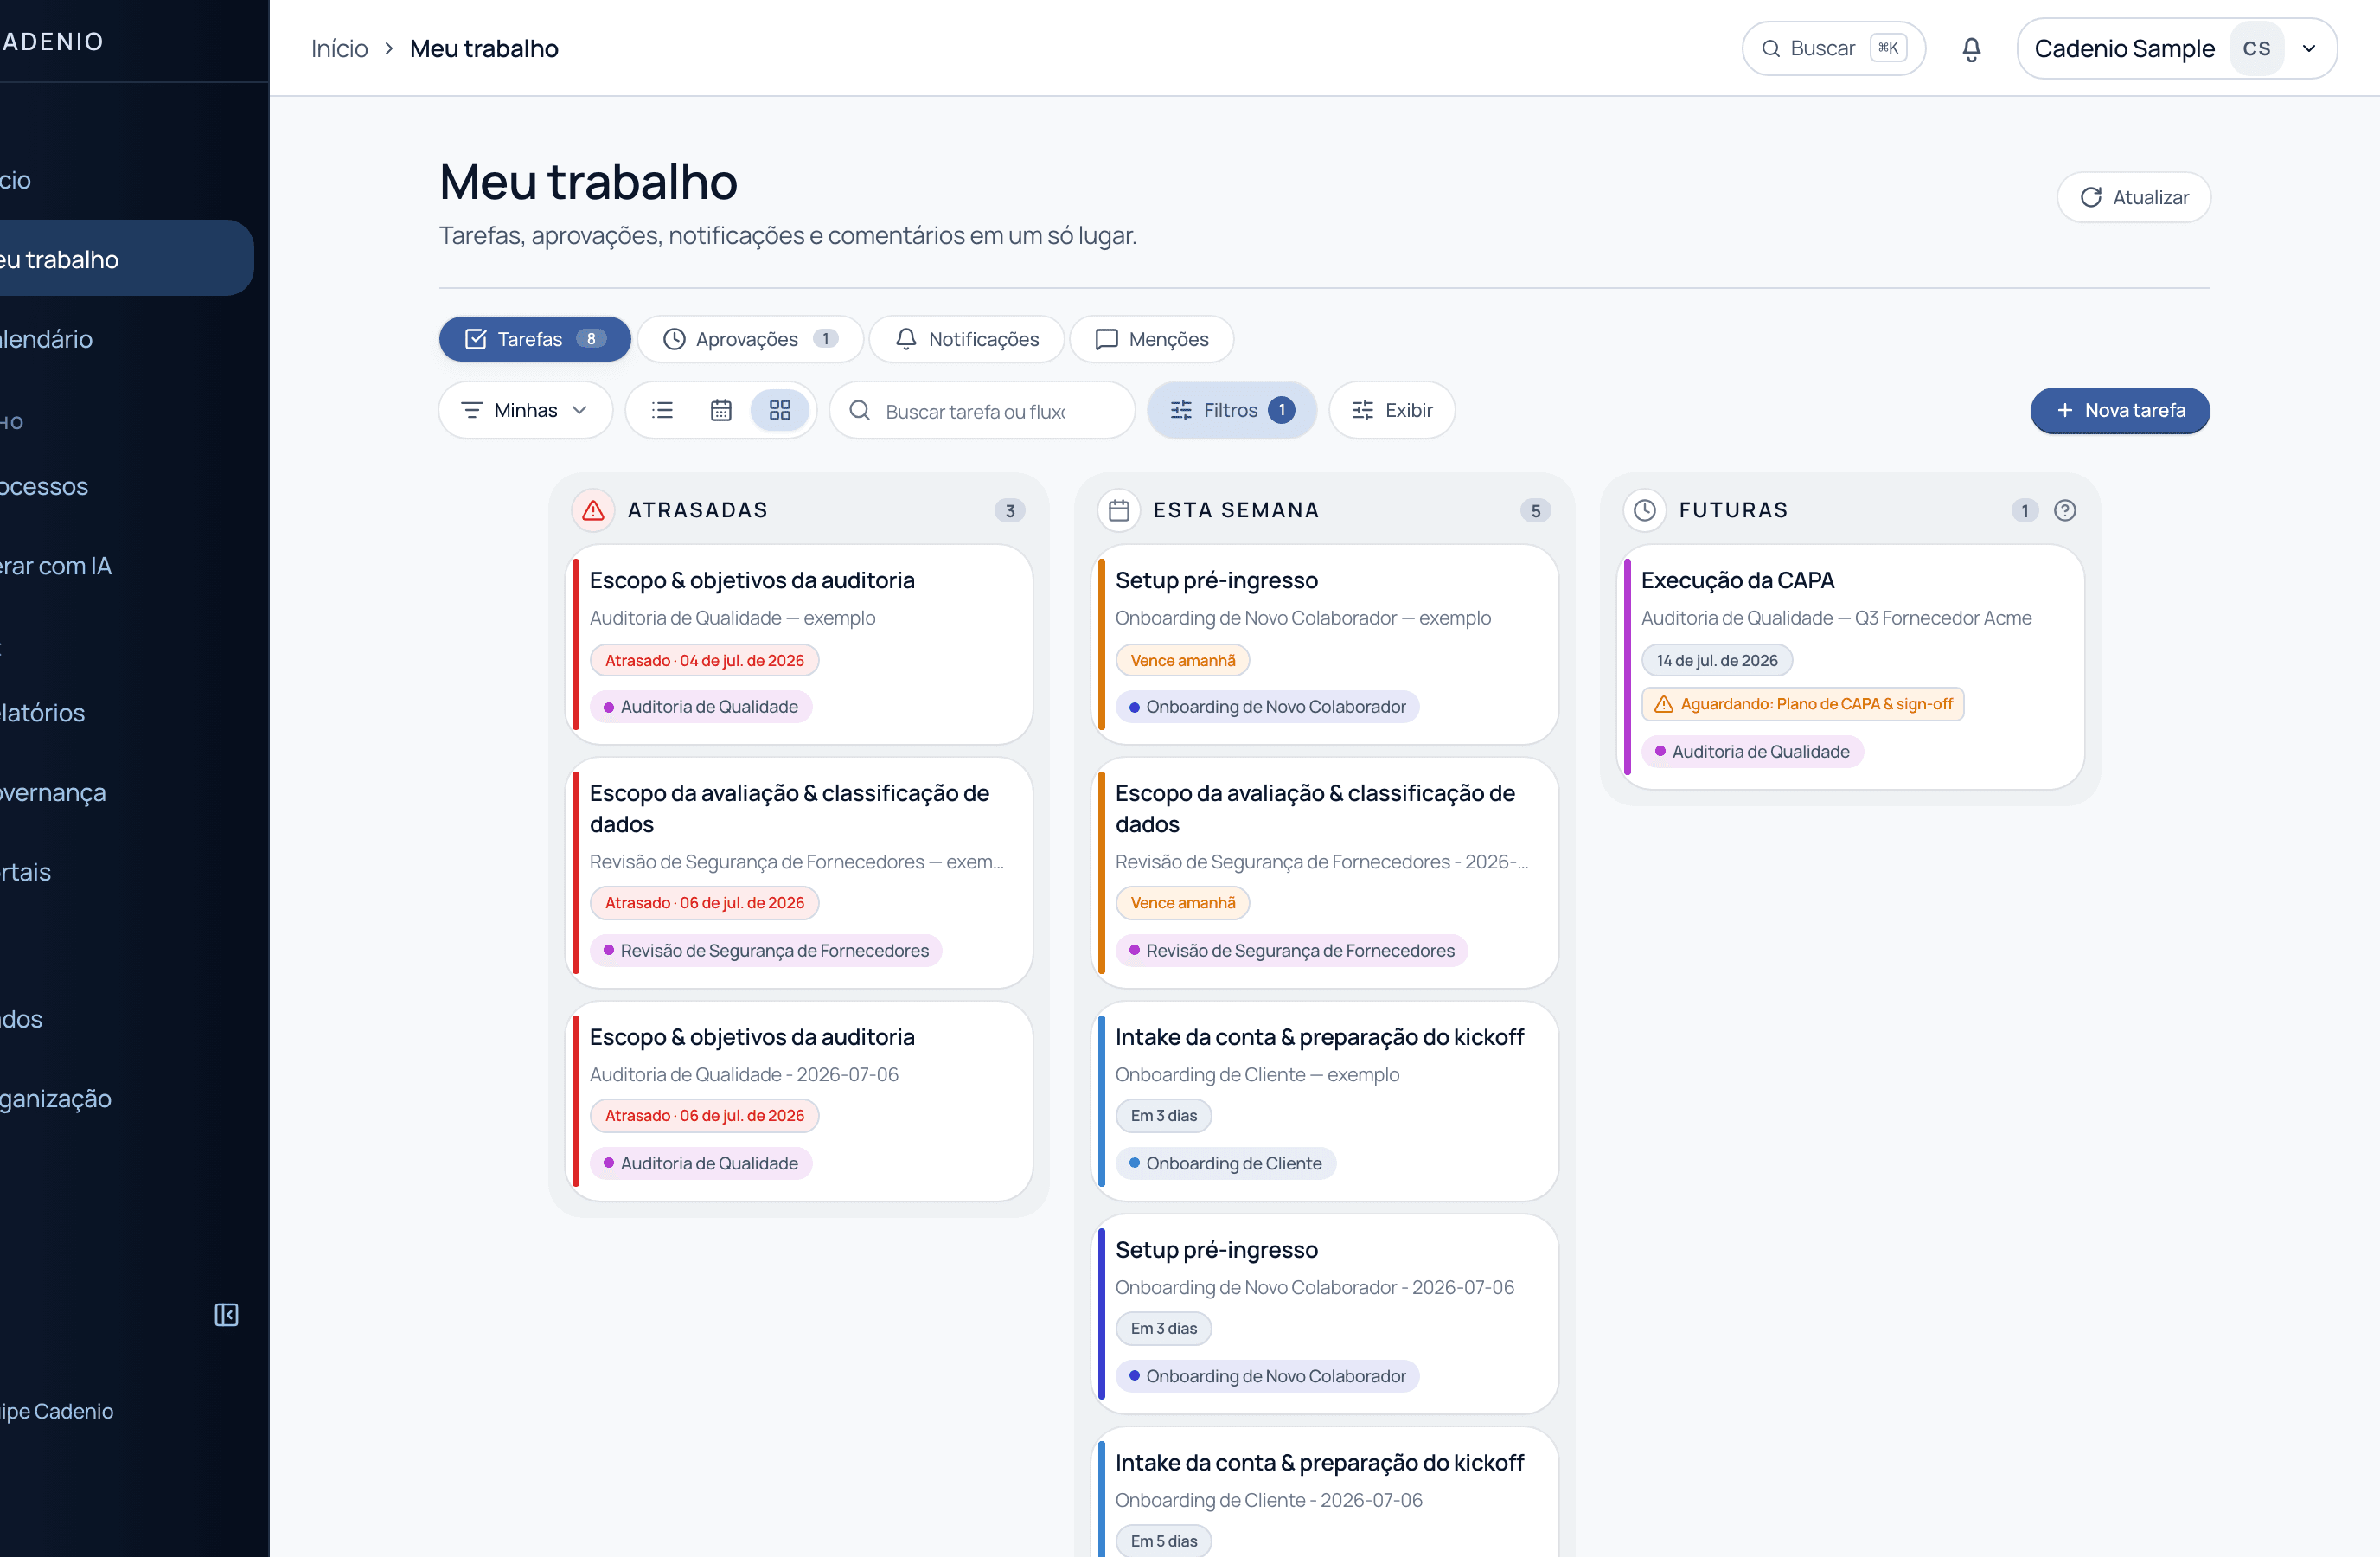Switch to the Aprovações tab
Screen dimensions: 2380x1557
pos(750,339)
